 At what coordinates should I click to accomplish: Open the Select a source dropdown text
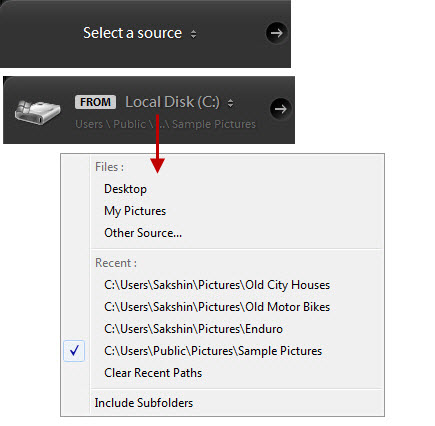132,33
